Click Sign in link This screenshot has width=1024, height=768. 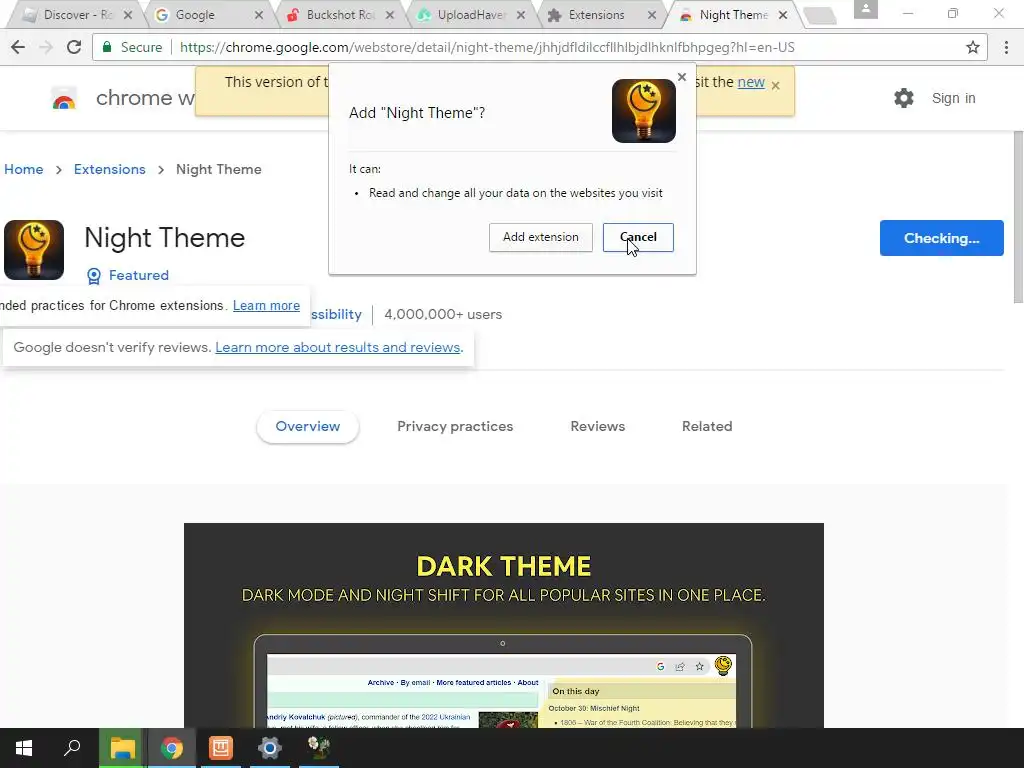pos(953,98)
